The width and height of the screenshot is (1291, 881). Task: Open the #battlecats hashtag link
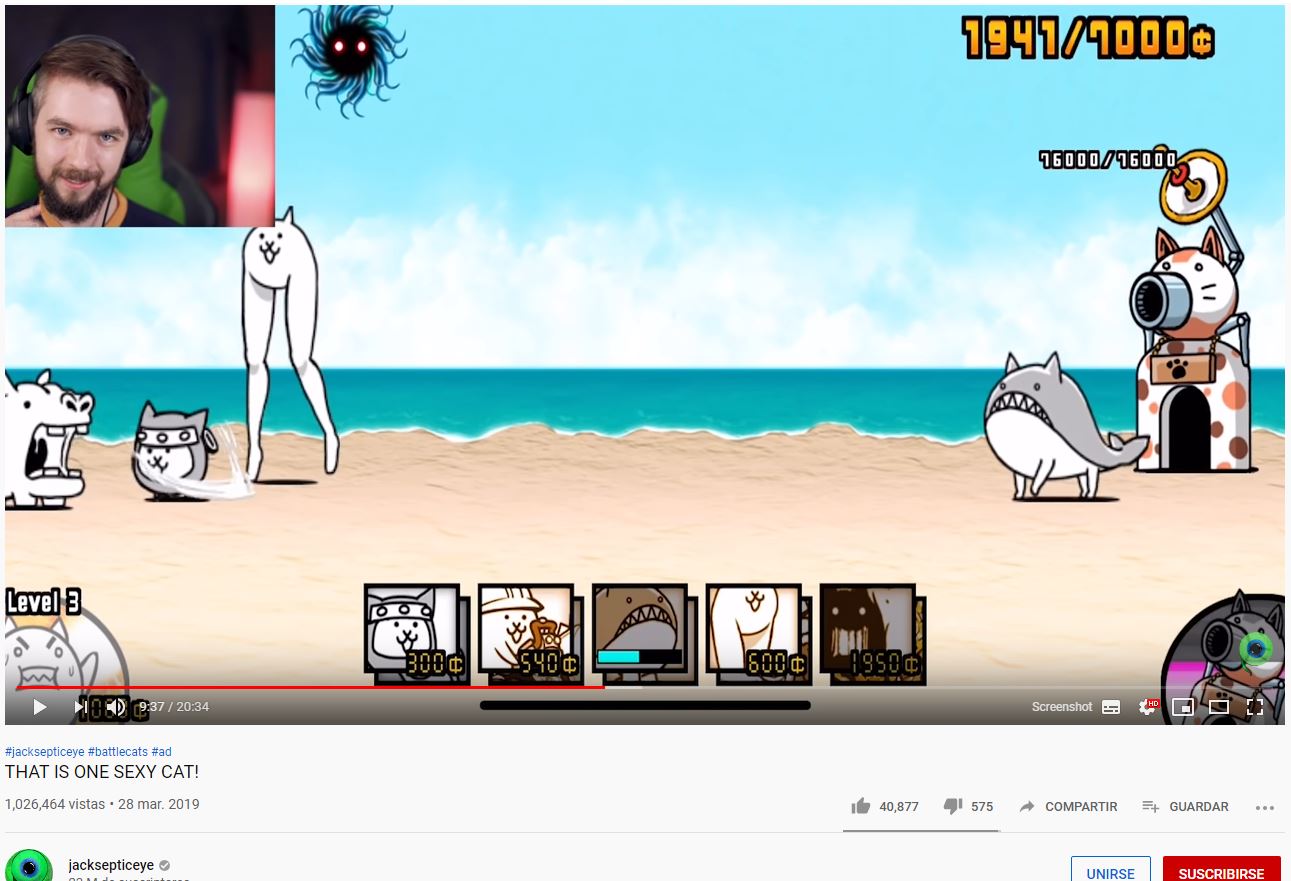pyautogui.click(x=118, y=752)
